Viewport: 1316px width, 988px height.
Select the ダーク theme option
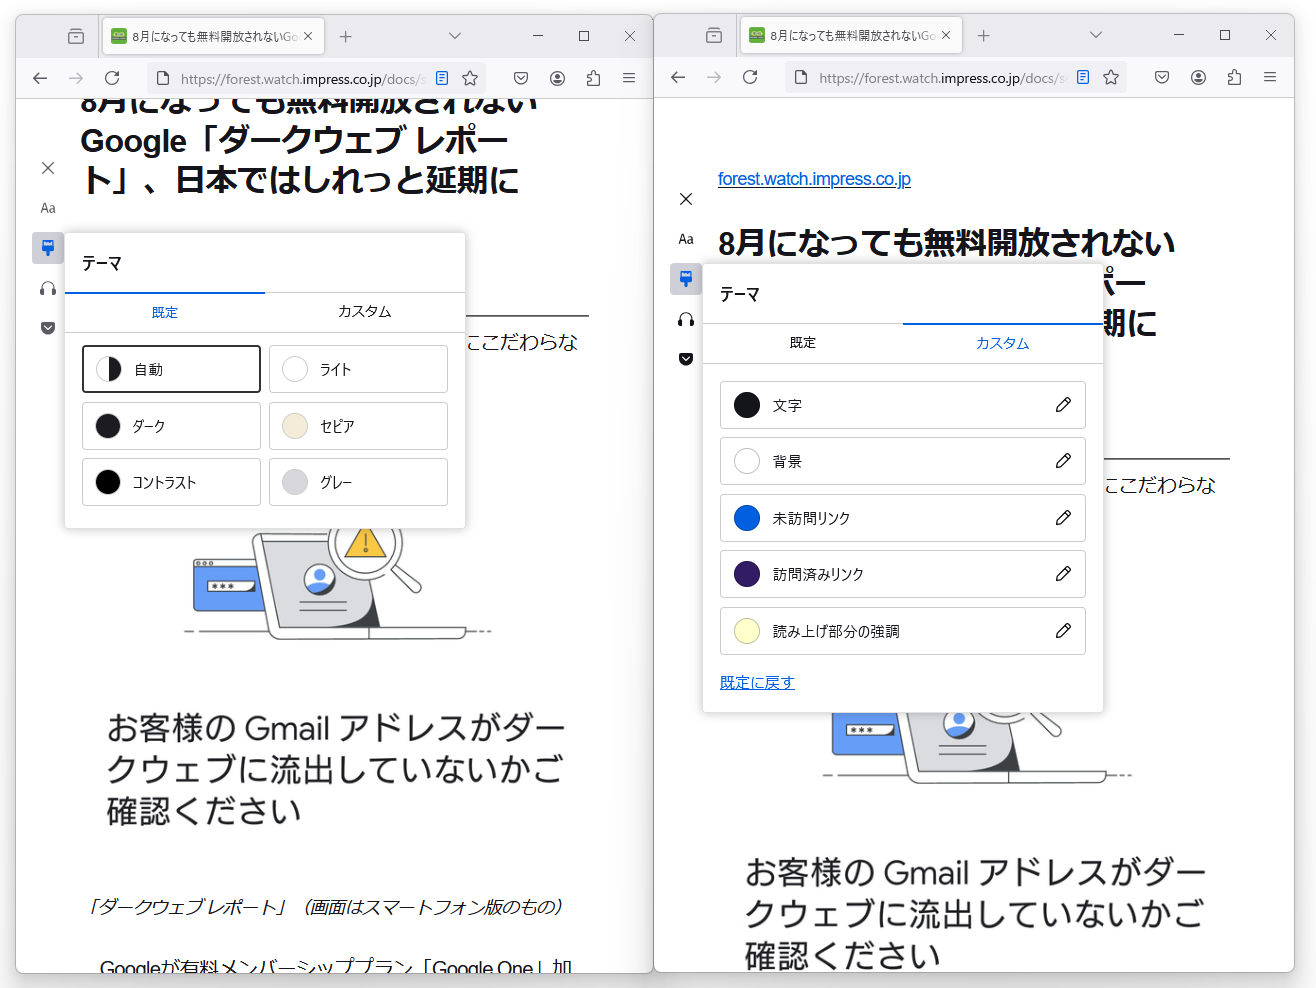(x=171, y=425)
